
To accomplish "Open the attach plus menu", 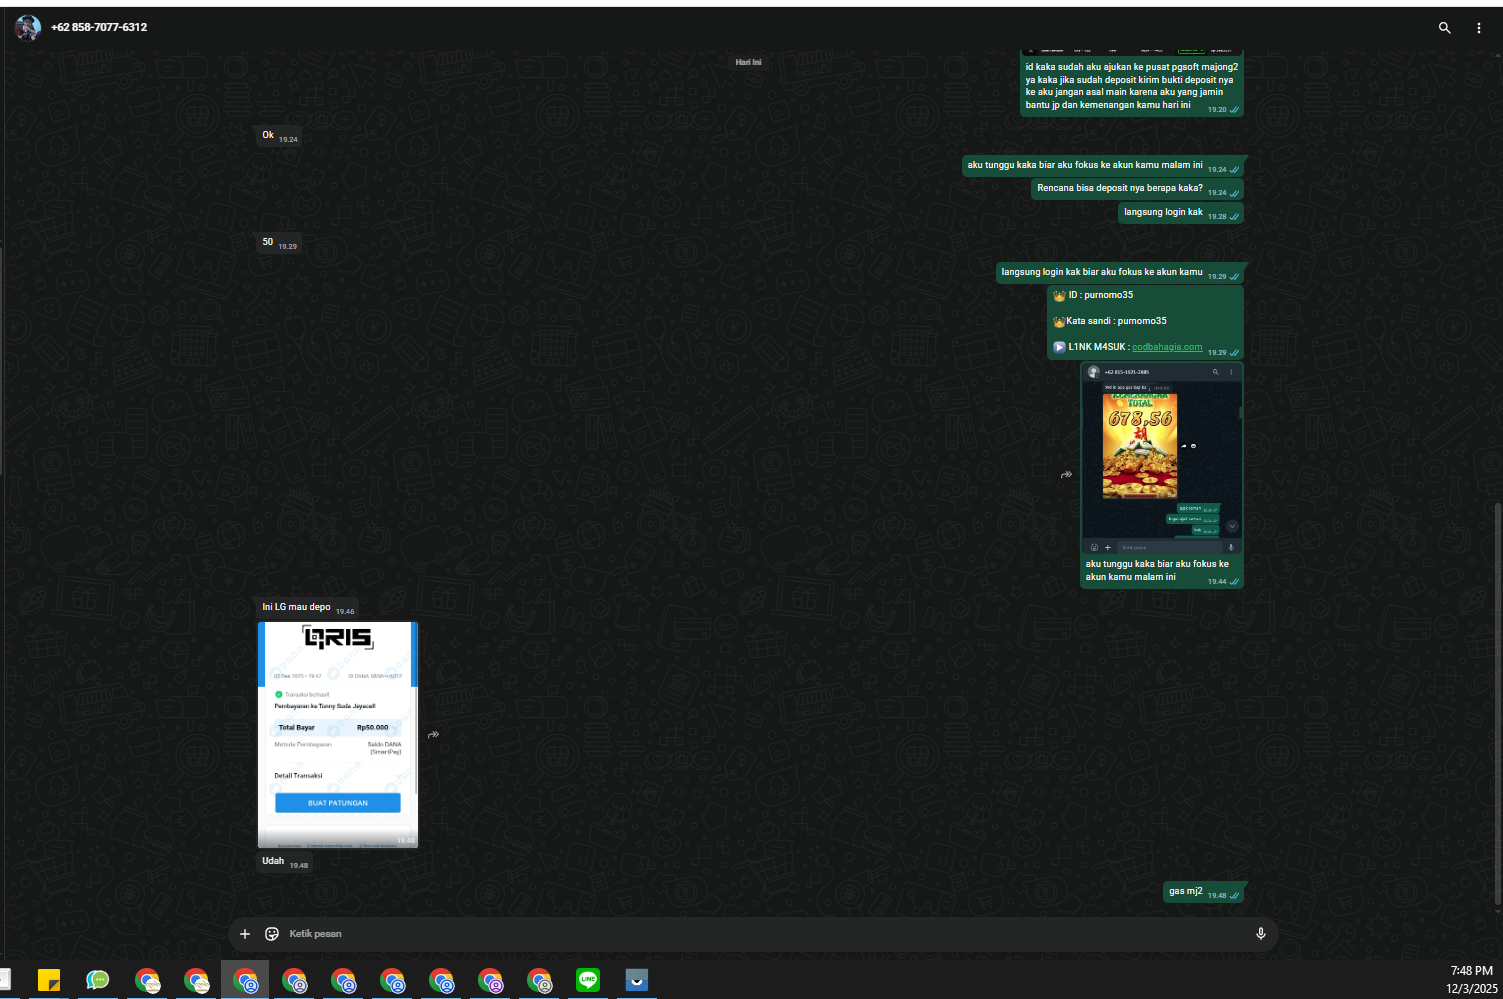I will [x=245, y=934].
